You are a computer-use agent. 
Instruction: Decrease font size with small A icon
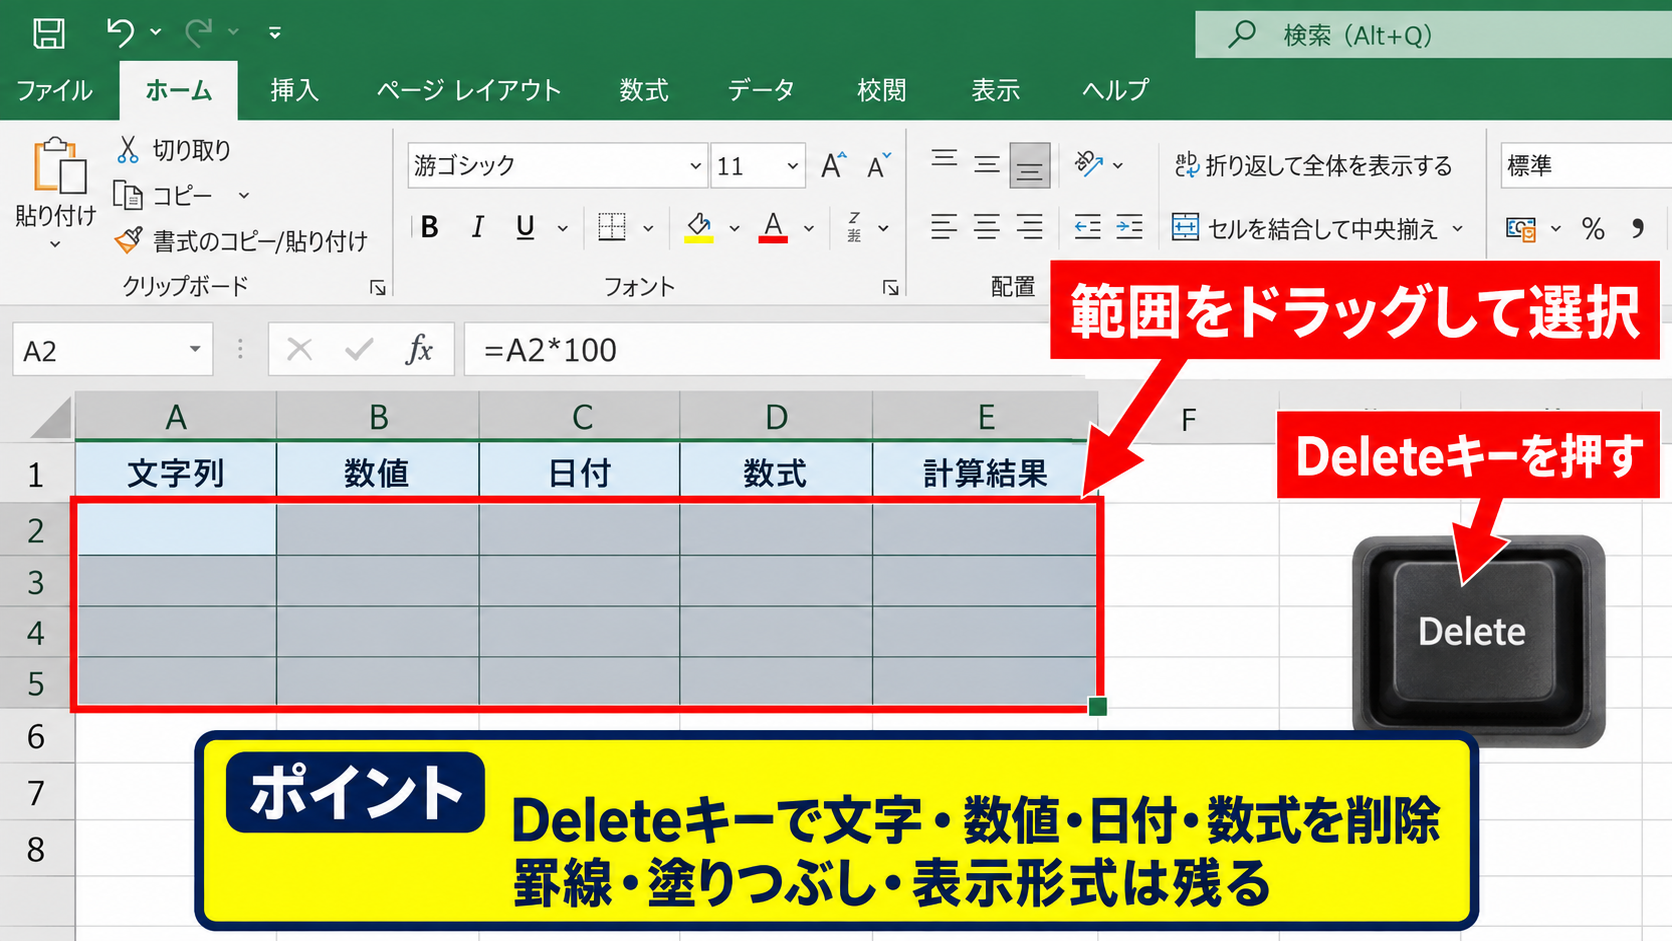click(x=878, y=166)
